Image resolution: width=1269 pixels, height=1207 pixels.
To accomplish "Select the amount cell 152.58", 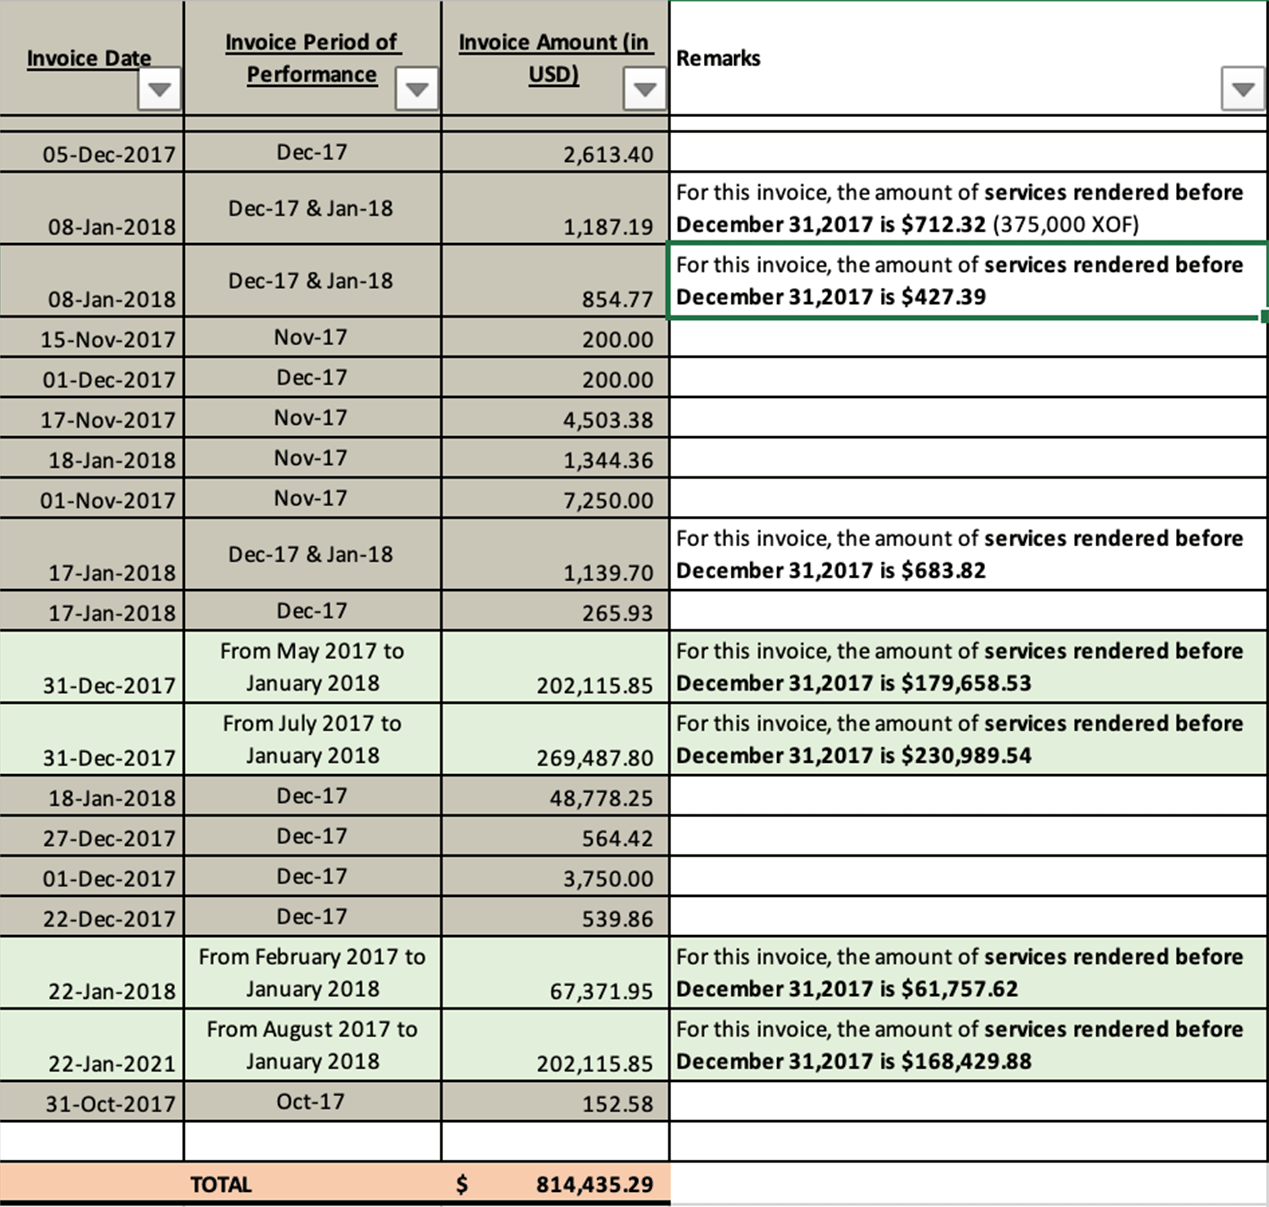I will [x=555, y=1102].
